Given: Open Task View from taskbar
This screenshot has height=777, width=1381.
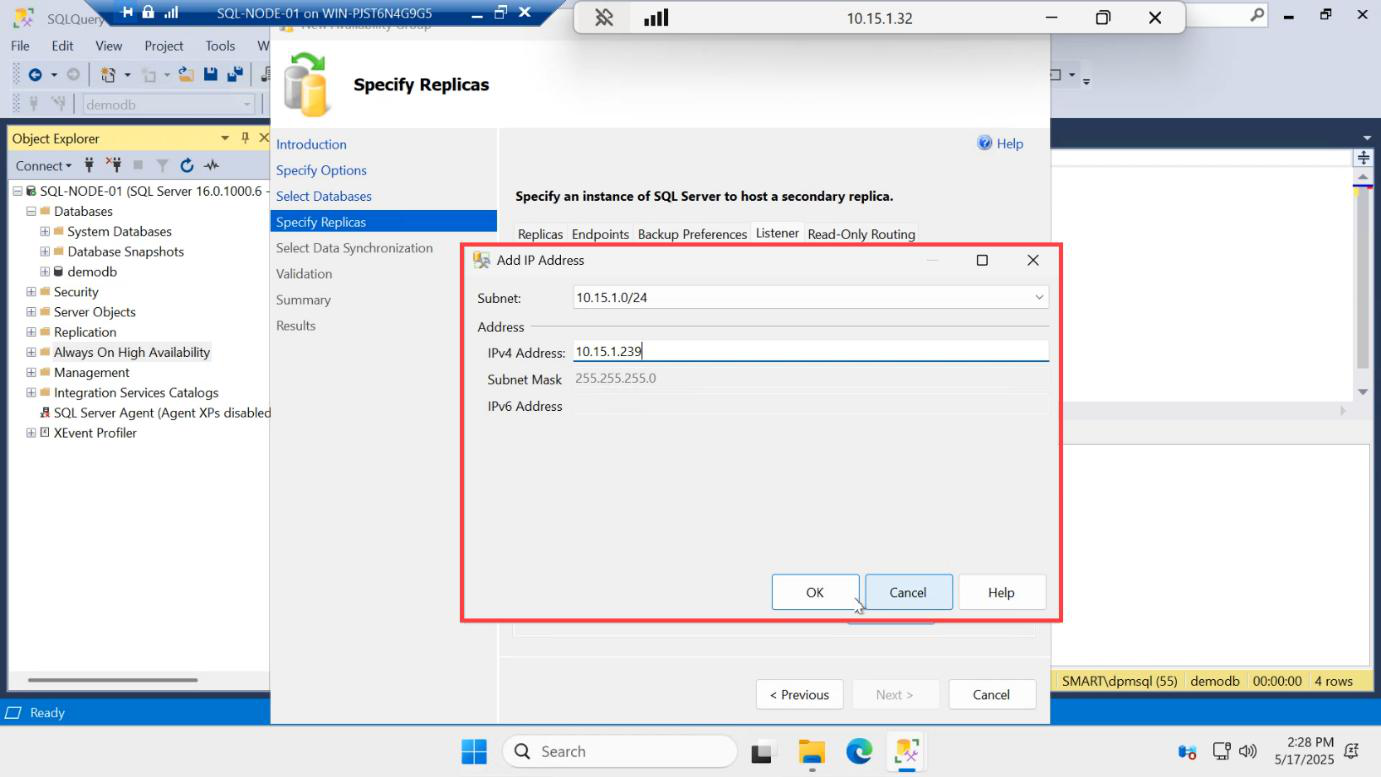Looking at the screenshot, I should pos(764,751).
